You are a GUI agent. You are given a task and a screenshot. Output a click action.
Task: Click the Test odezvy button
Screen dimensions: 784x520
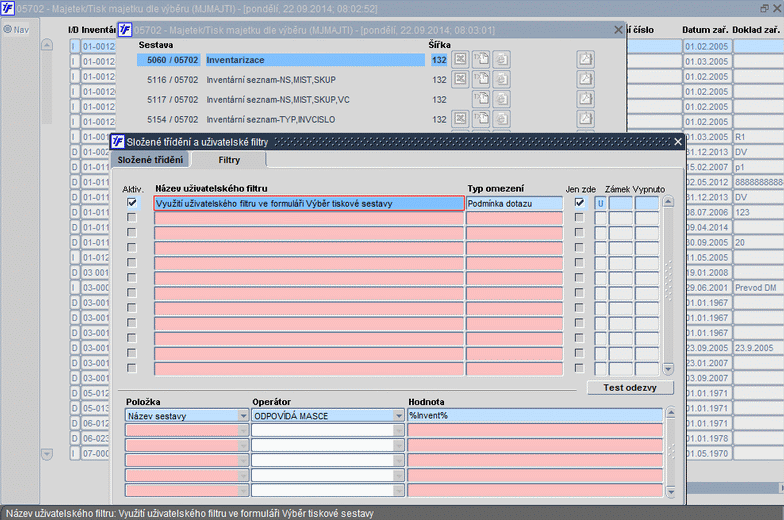630,388
